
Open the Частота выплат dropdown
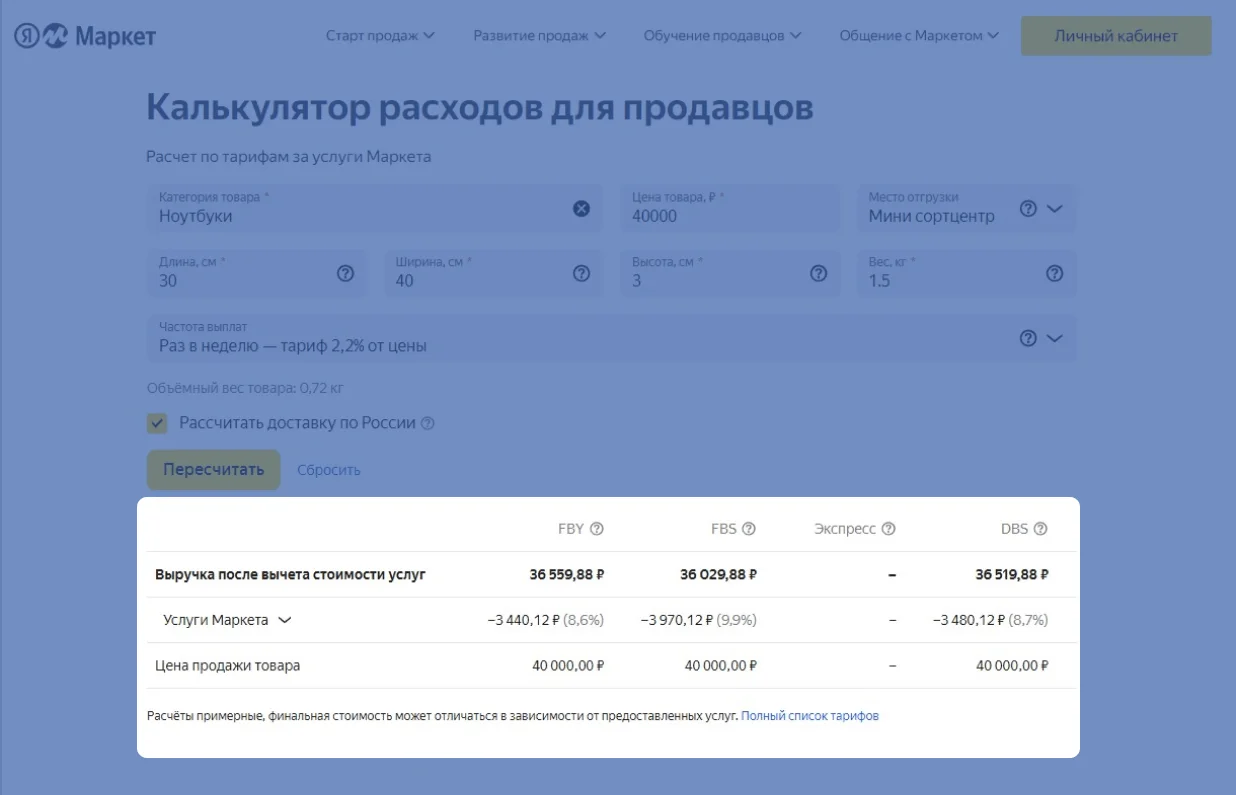tap(1054, 338)
